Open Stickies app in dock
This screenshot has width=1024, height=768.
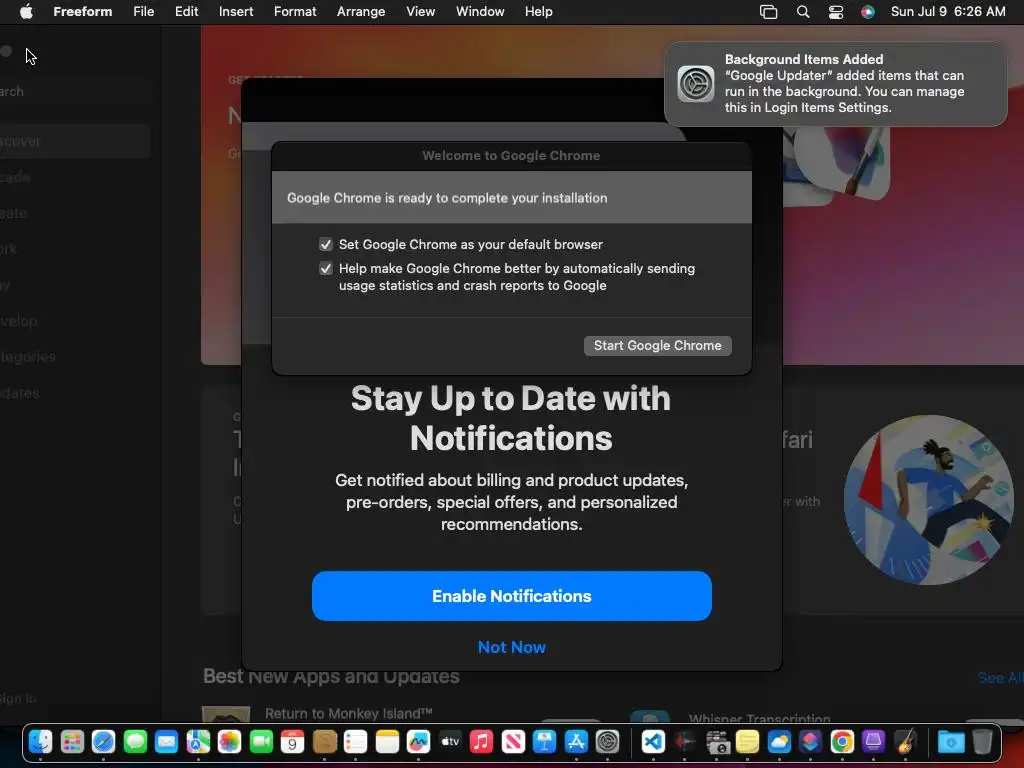(x=748, y=742)
